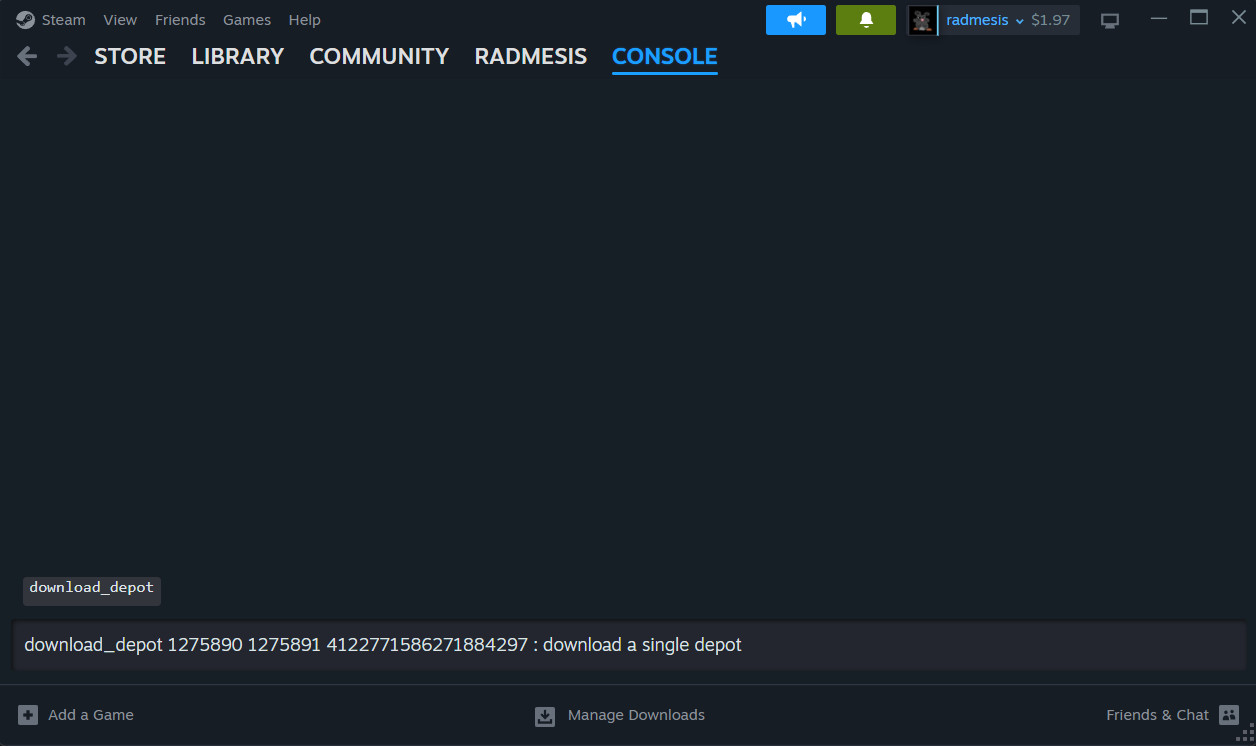Expand the radmesis account dropdown
Viewport: 1256px width, 746px height.
(x=1019, y=21)
